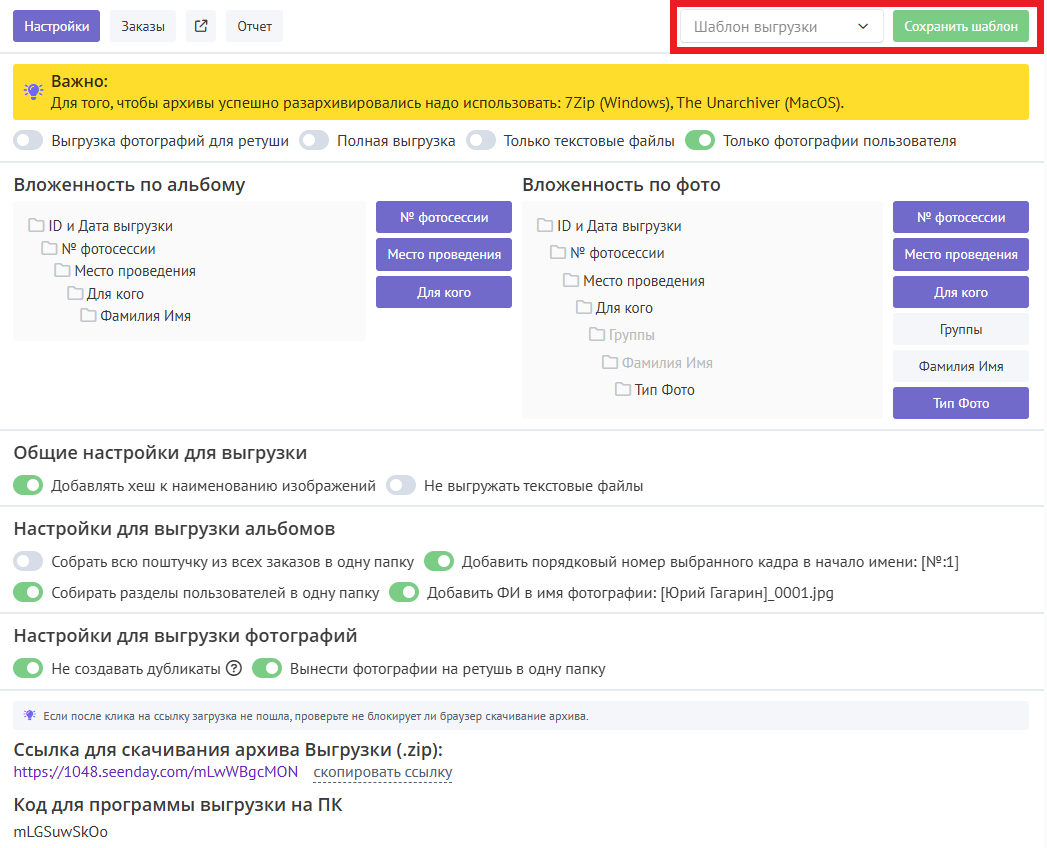Click the help icon next to duplicates option
Viewport: 1047px width, 848px height.
[234, 668]
